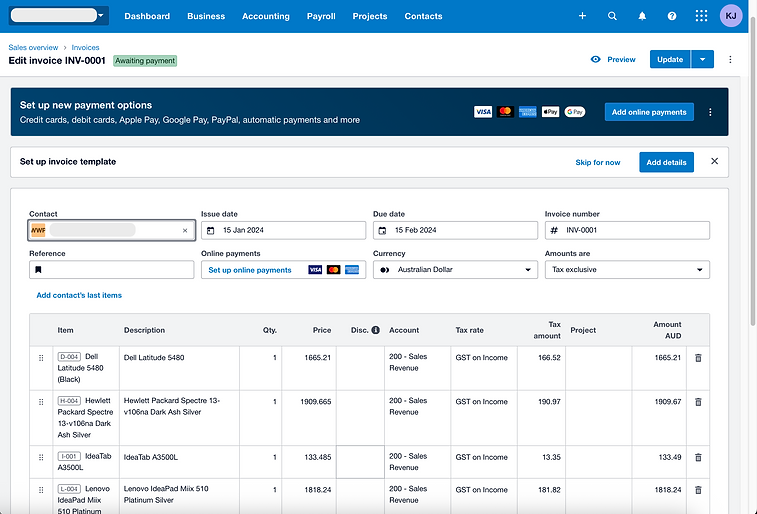Click the Awaiting payment status badge
757x514 pixels.
(145, 61)
